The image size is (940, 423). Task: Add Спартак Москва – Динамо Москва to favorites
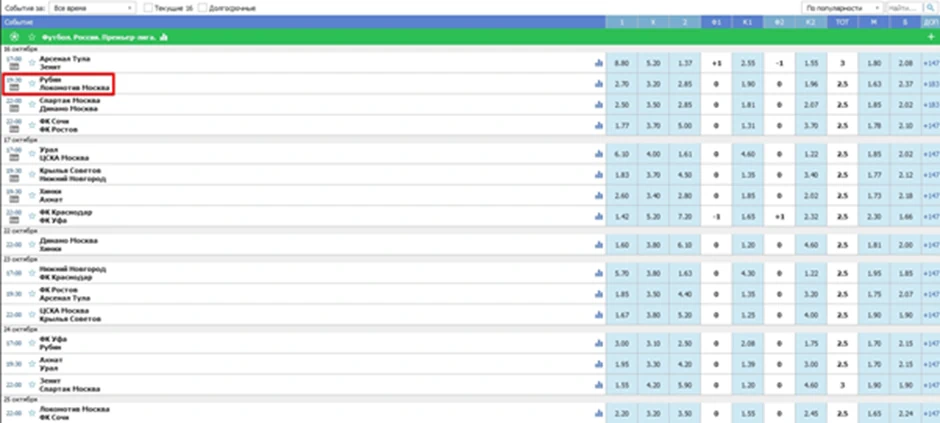click(32, 104)
